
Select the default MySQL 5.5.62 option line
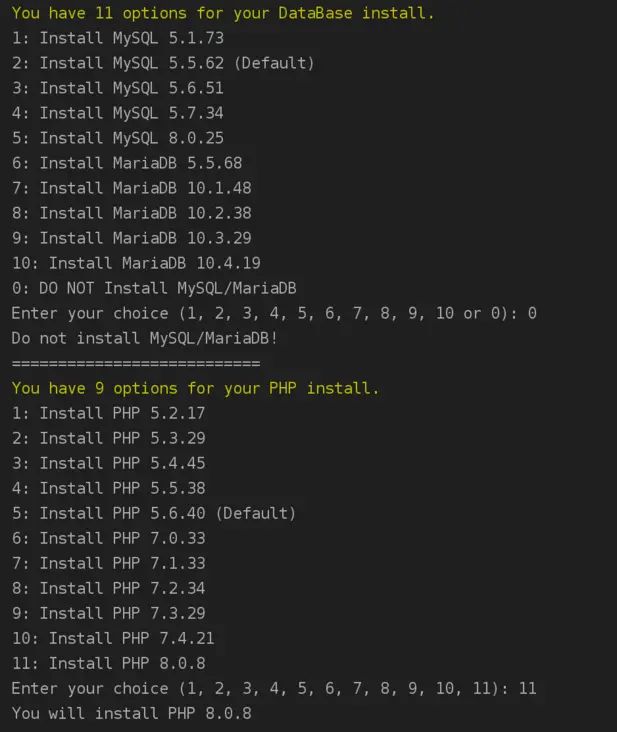pos(163,63)
